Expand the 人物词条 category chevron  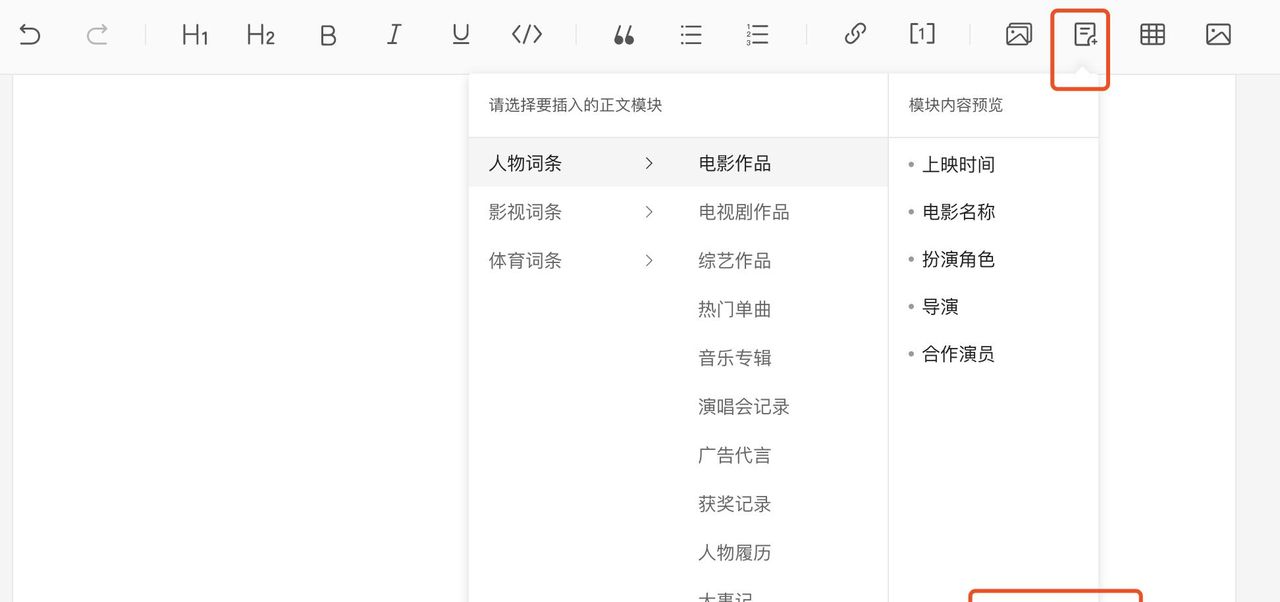(x=649, y=163)
